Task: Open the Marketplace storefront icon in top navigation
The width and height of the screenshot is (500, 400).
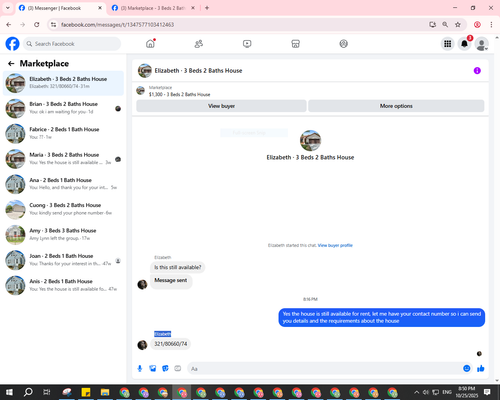Action: pyautogui.click(x=295, y=44)
